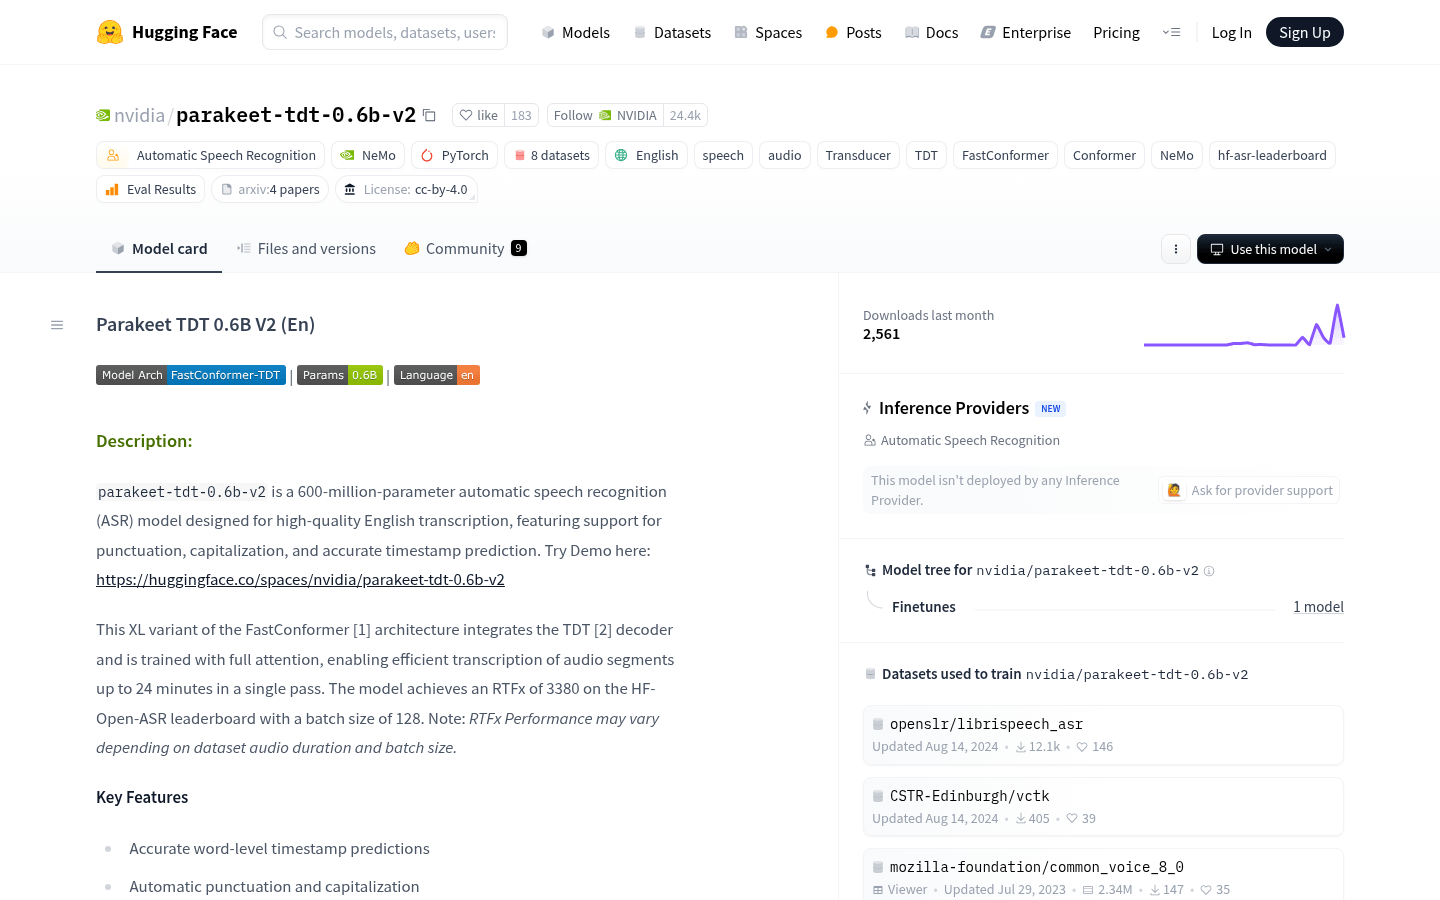Screen dimensions: 1440x900
Task: Expand the navigation overflow menu icon
Action: pyautogui.click(x=1171, y=32)
